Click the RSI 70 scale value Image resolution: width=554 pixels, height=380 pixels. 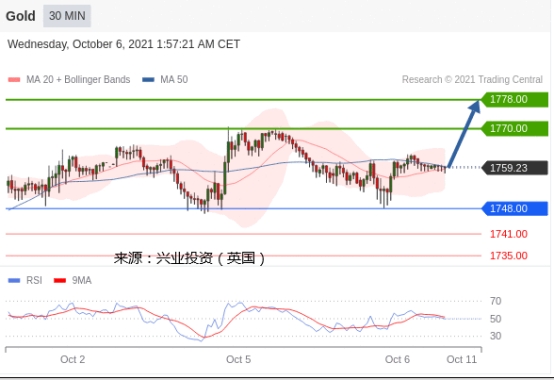click(495, 301)
